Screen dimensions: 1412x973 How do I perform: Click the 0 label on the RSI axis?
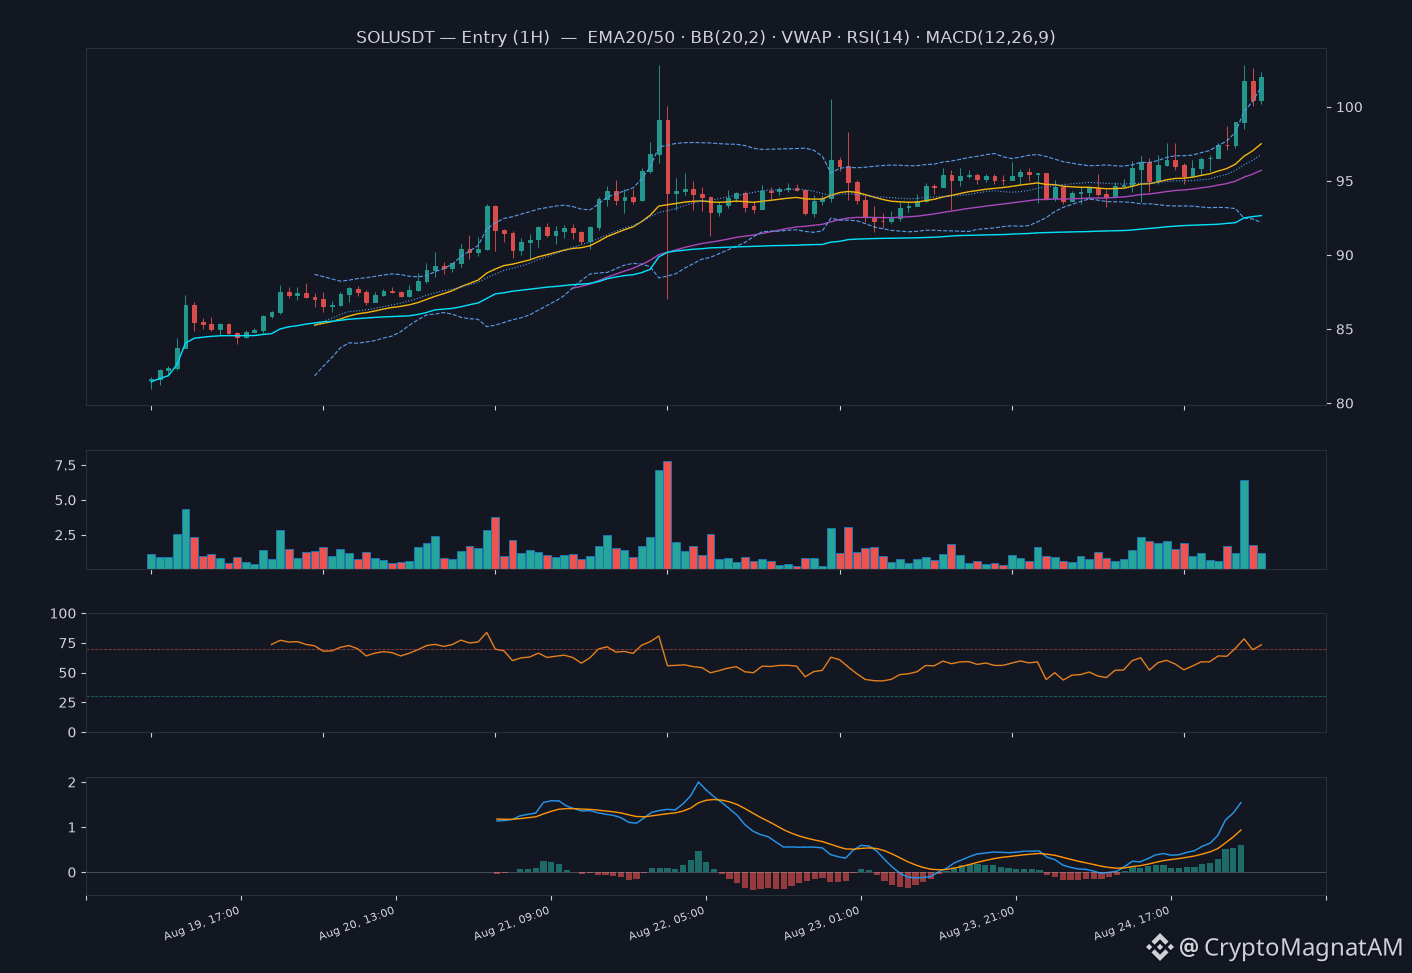tap(72, 732)
